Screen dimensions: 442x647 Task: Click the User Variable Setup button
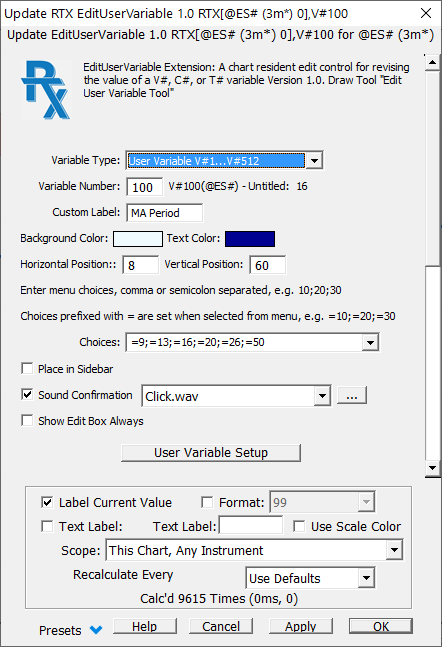[x=211, y=453]
